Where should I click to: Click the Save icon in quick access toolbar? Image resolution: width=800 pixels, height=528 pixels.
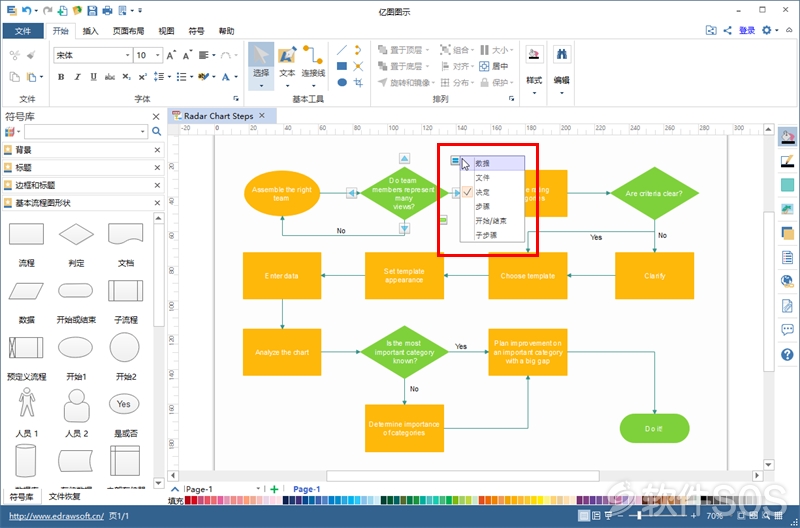(x=92, y=10)
